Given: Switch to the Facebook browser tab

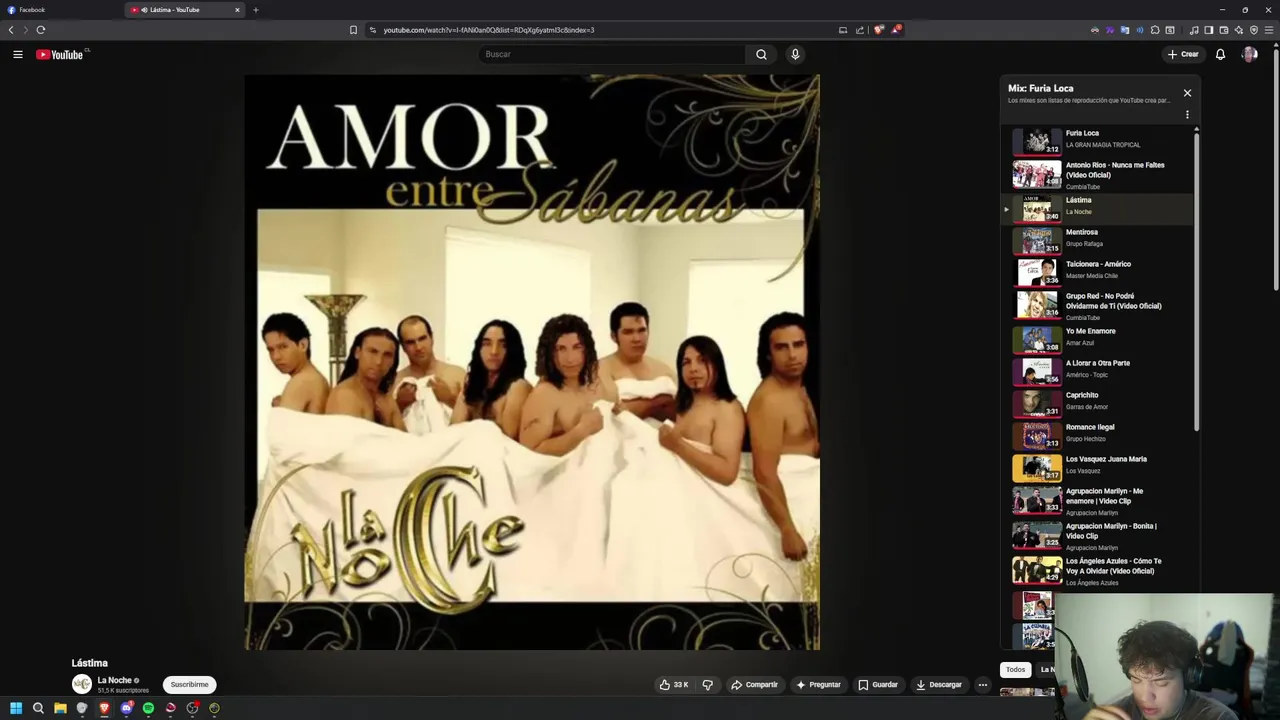Looking at the screenshot, I should point(60,10).
